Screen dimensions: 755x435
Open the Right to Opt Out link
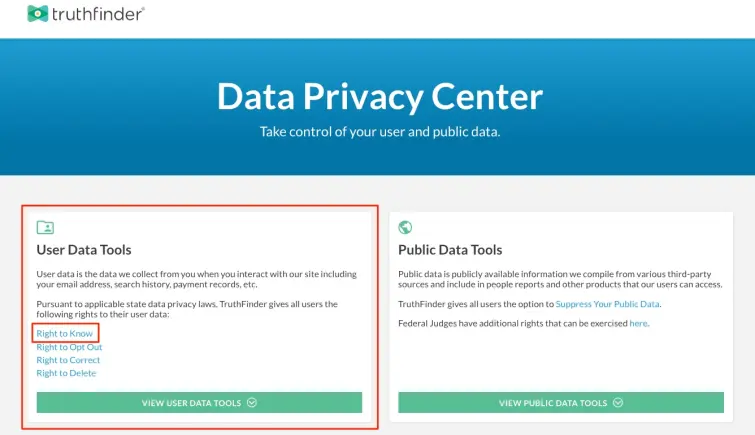[69, 347]
